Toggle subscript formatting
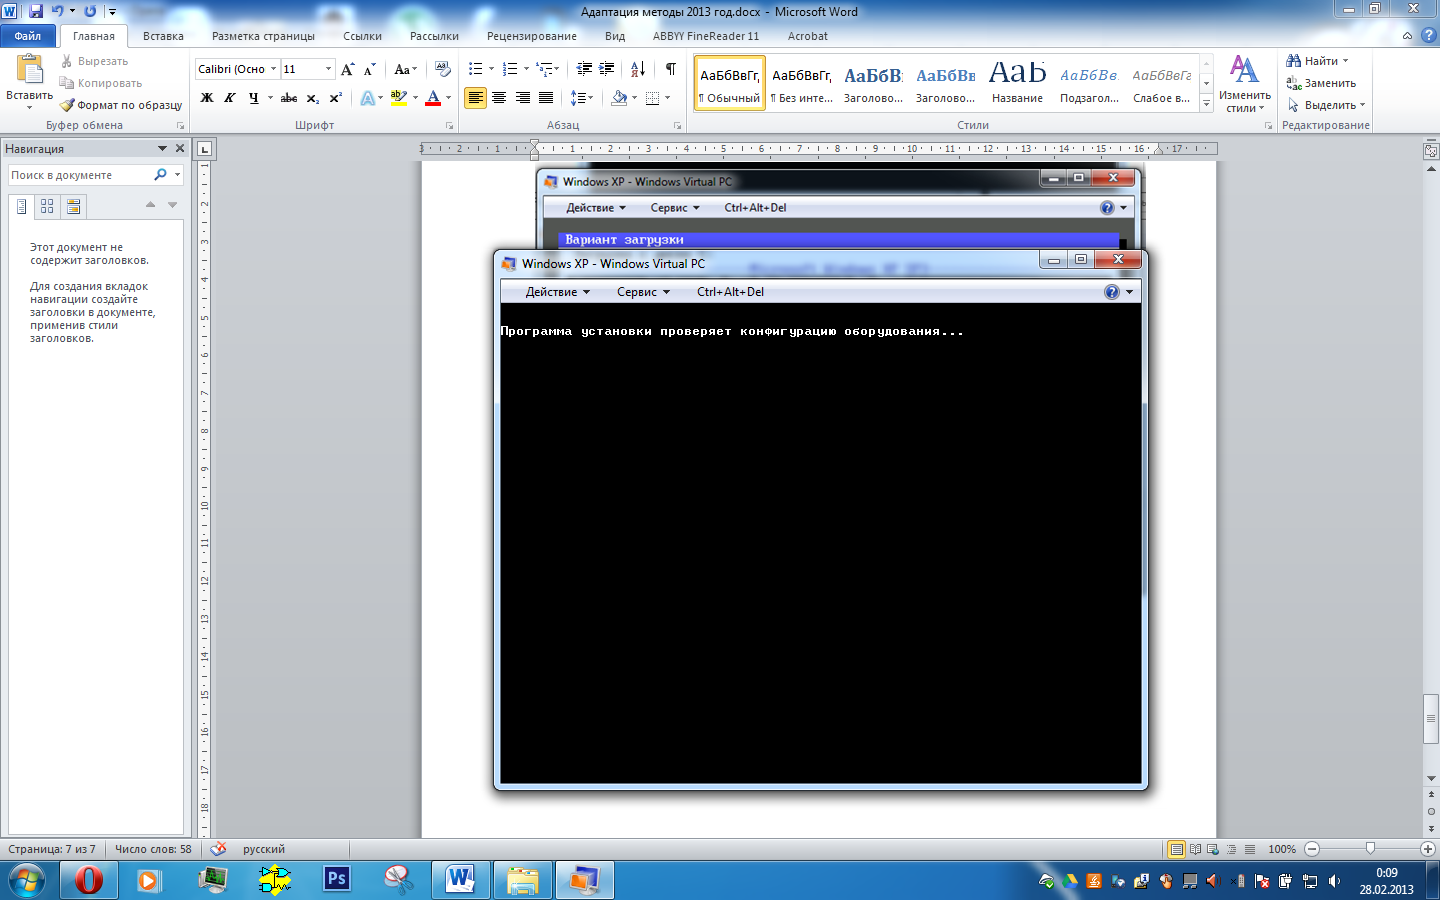1440x900 pixels. point(312,98)
